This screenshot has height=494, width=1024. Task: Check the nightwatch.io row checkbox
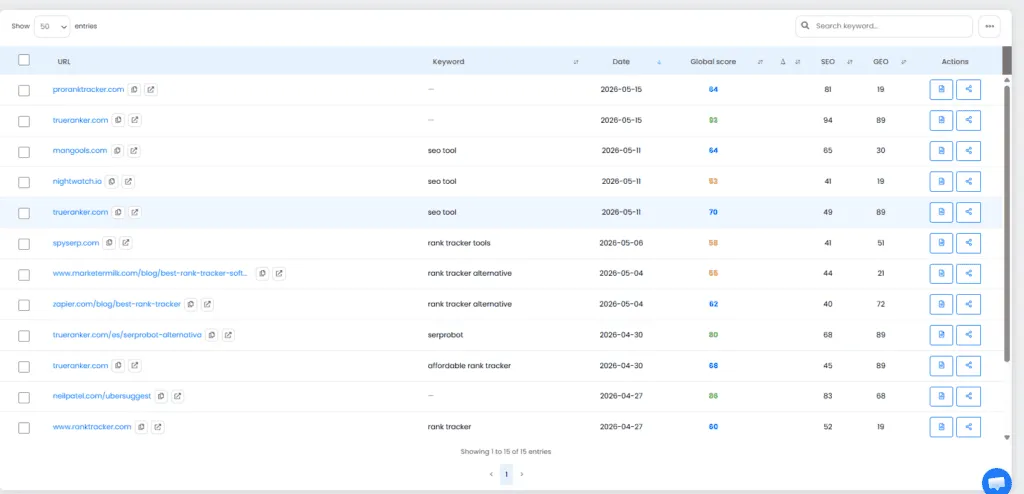point(24,182)
